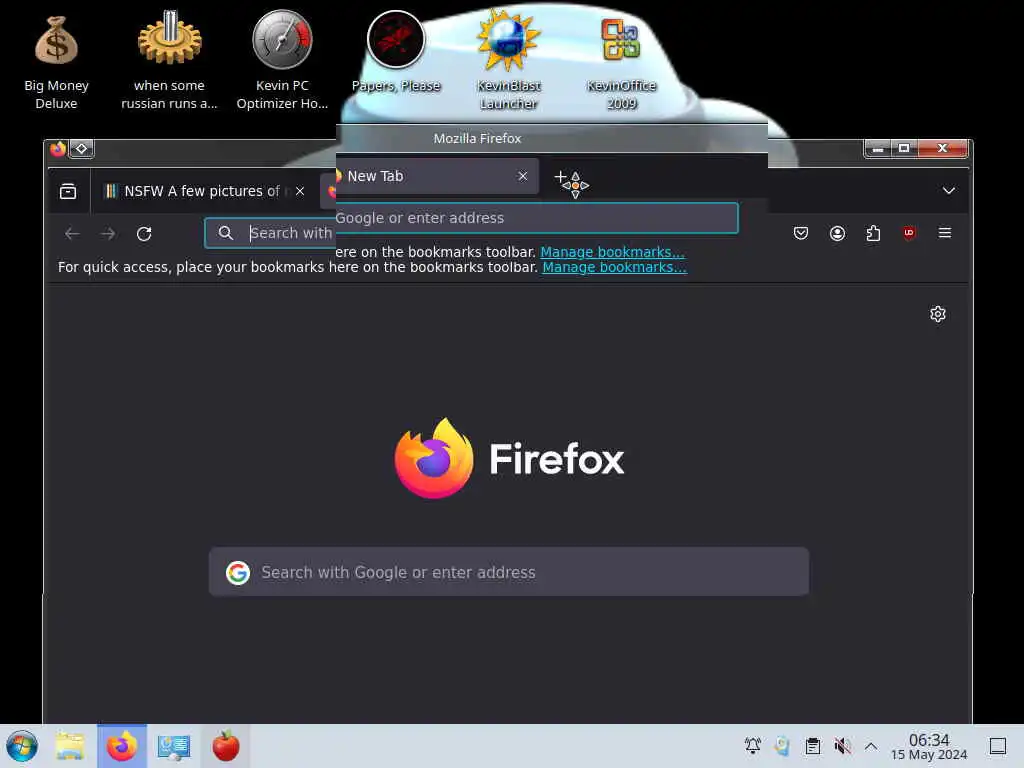
Task: Open Big Money Deluxe desktop icon
Action: 56,60
